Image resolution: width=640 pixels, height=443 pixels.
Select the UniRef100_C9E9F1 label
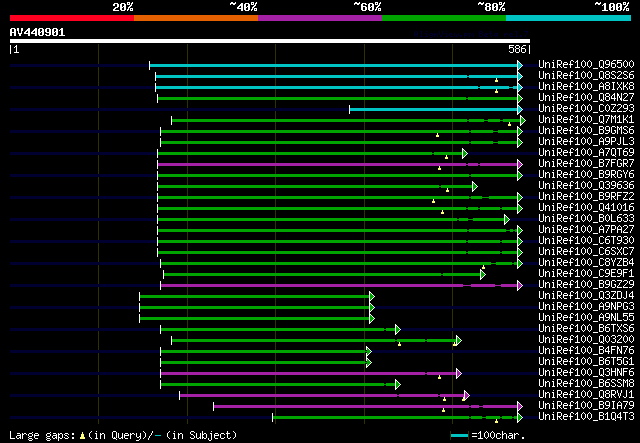click(586, 274)
